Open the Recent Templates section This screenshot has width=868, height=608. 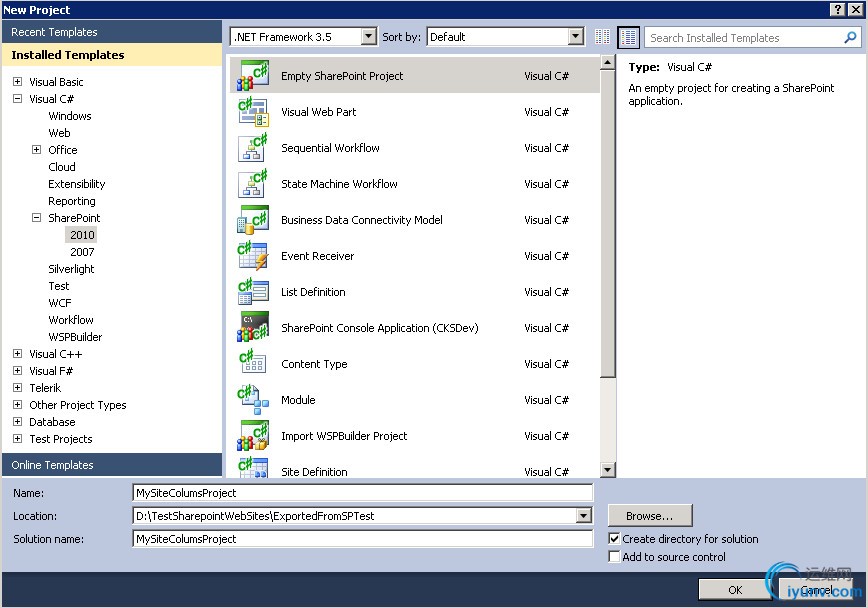112,32
